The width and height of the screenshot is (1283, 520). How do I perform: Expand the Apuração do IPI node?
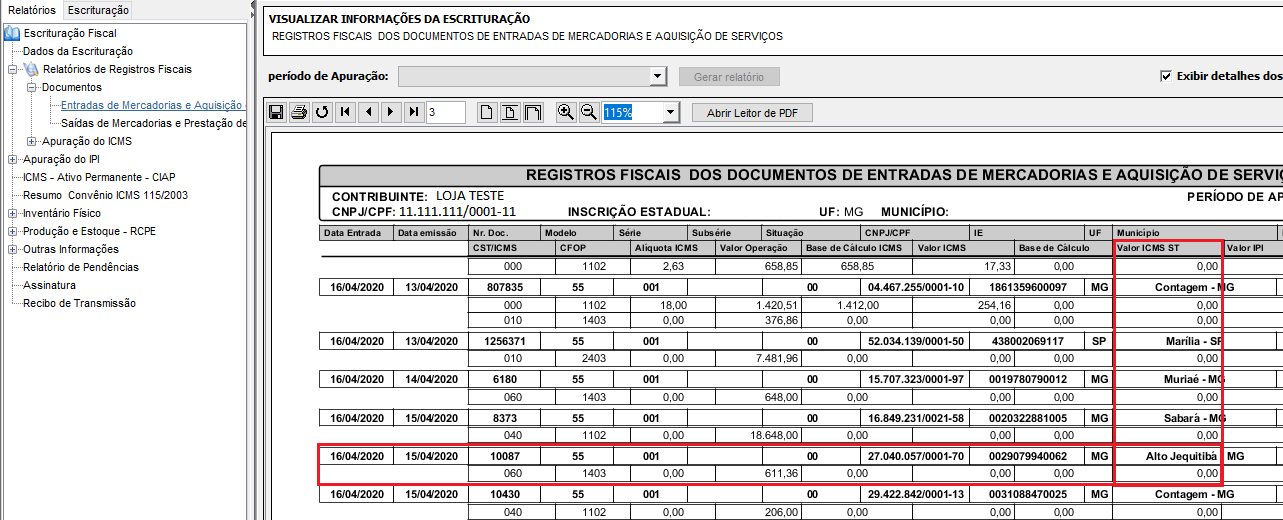pyautogui.click(x=12, y=159)
